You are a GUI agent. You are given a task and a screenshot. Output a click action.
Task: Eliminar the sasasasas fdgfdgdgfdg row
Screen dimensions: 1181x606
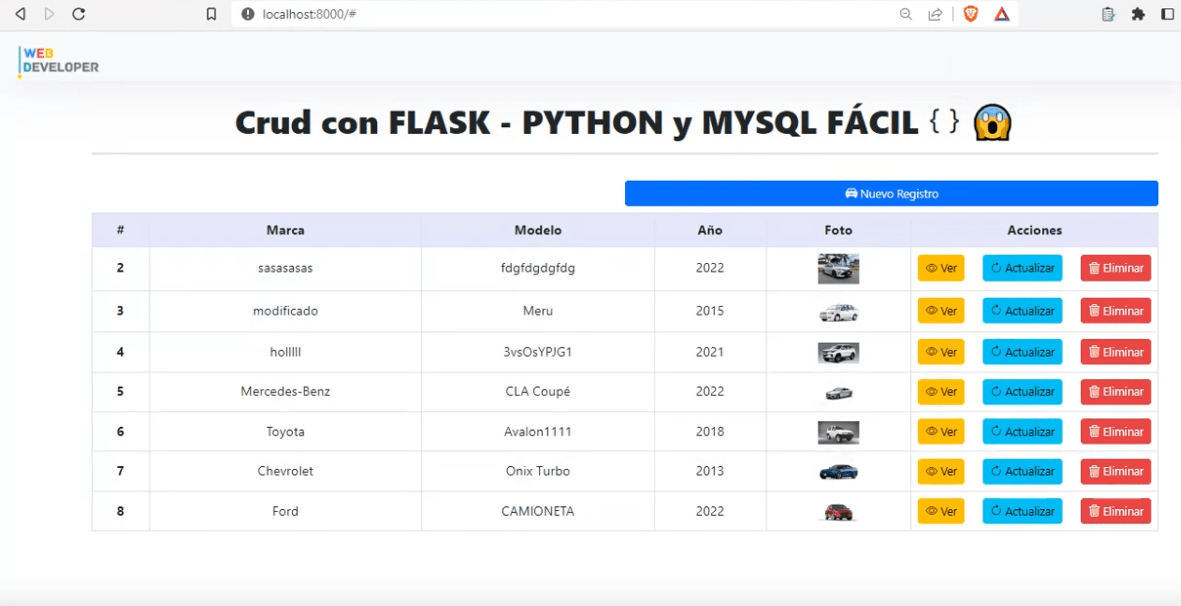click(1115, 267)
